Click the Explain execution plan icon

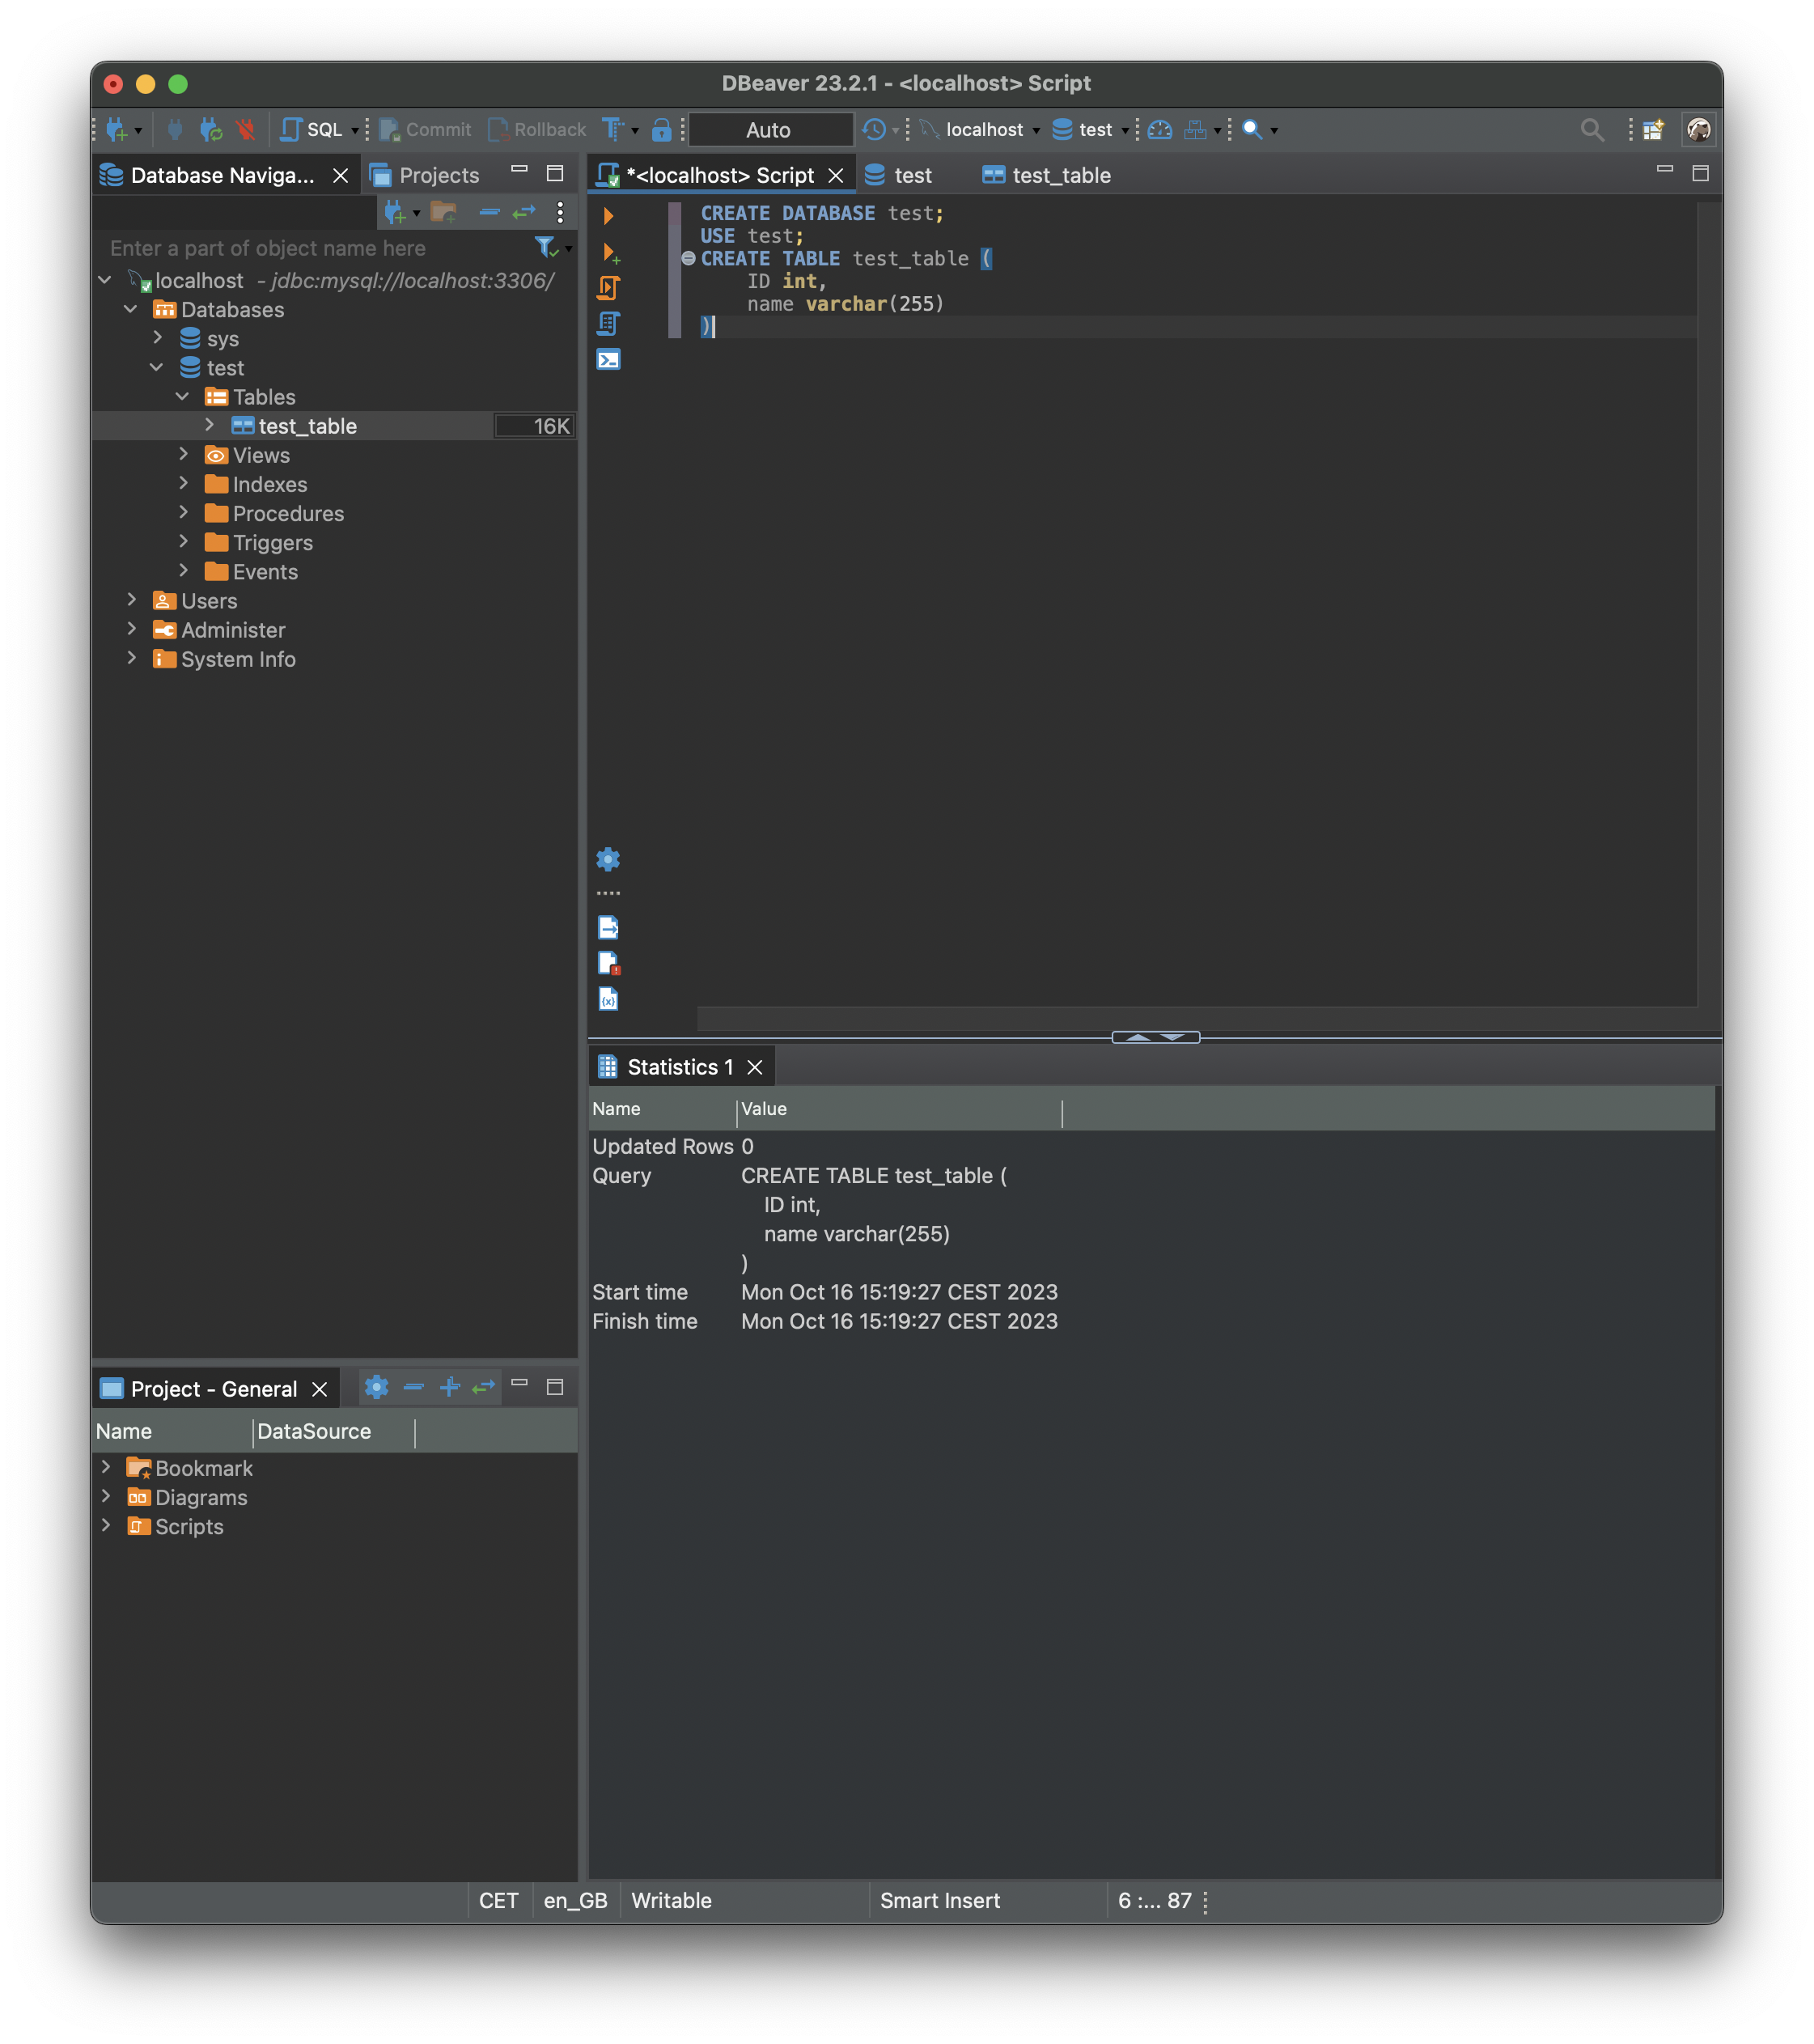point(608,323)
